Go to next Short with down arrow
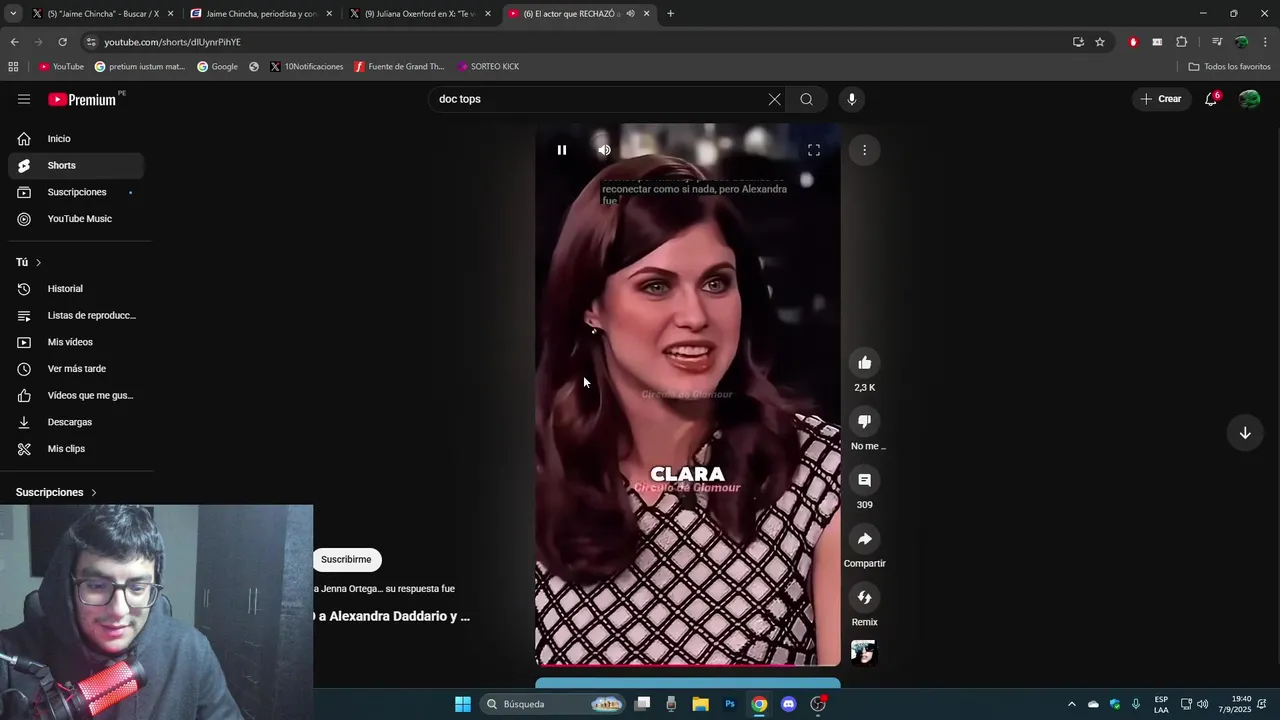 [1245, 433]
